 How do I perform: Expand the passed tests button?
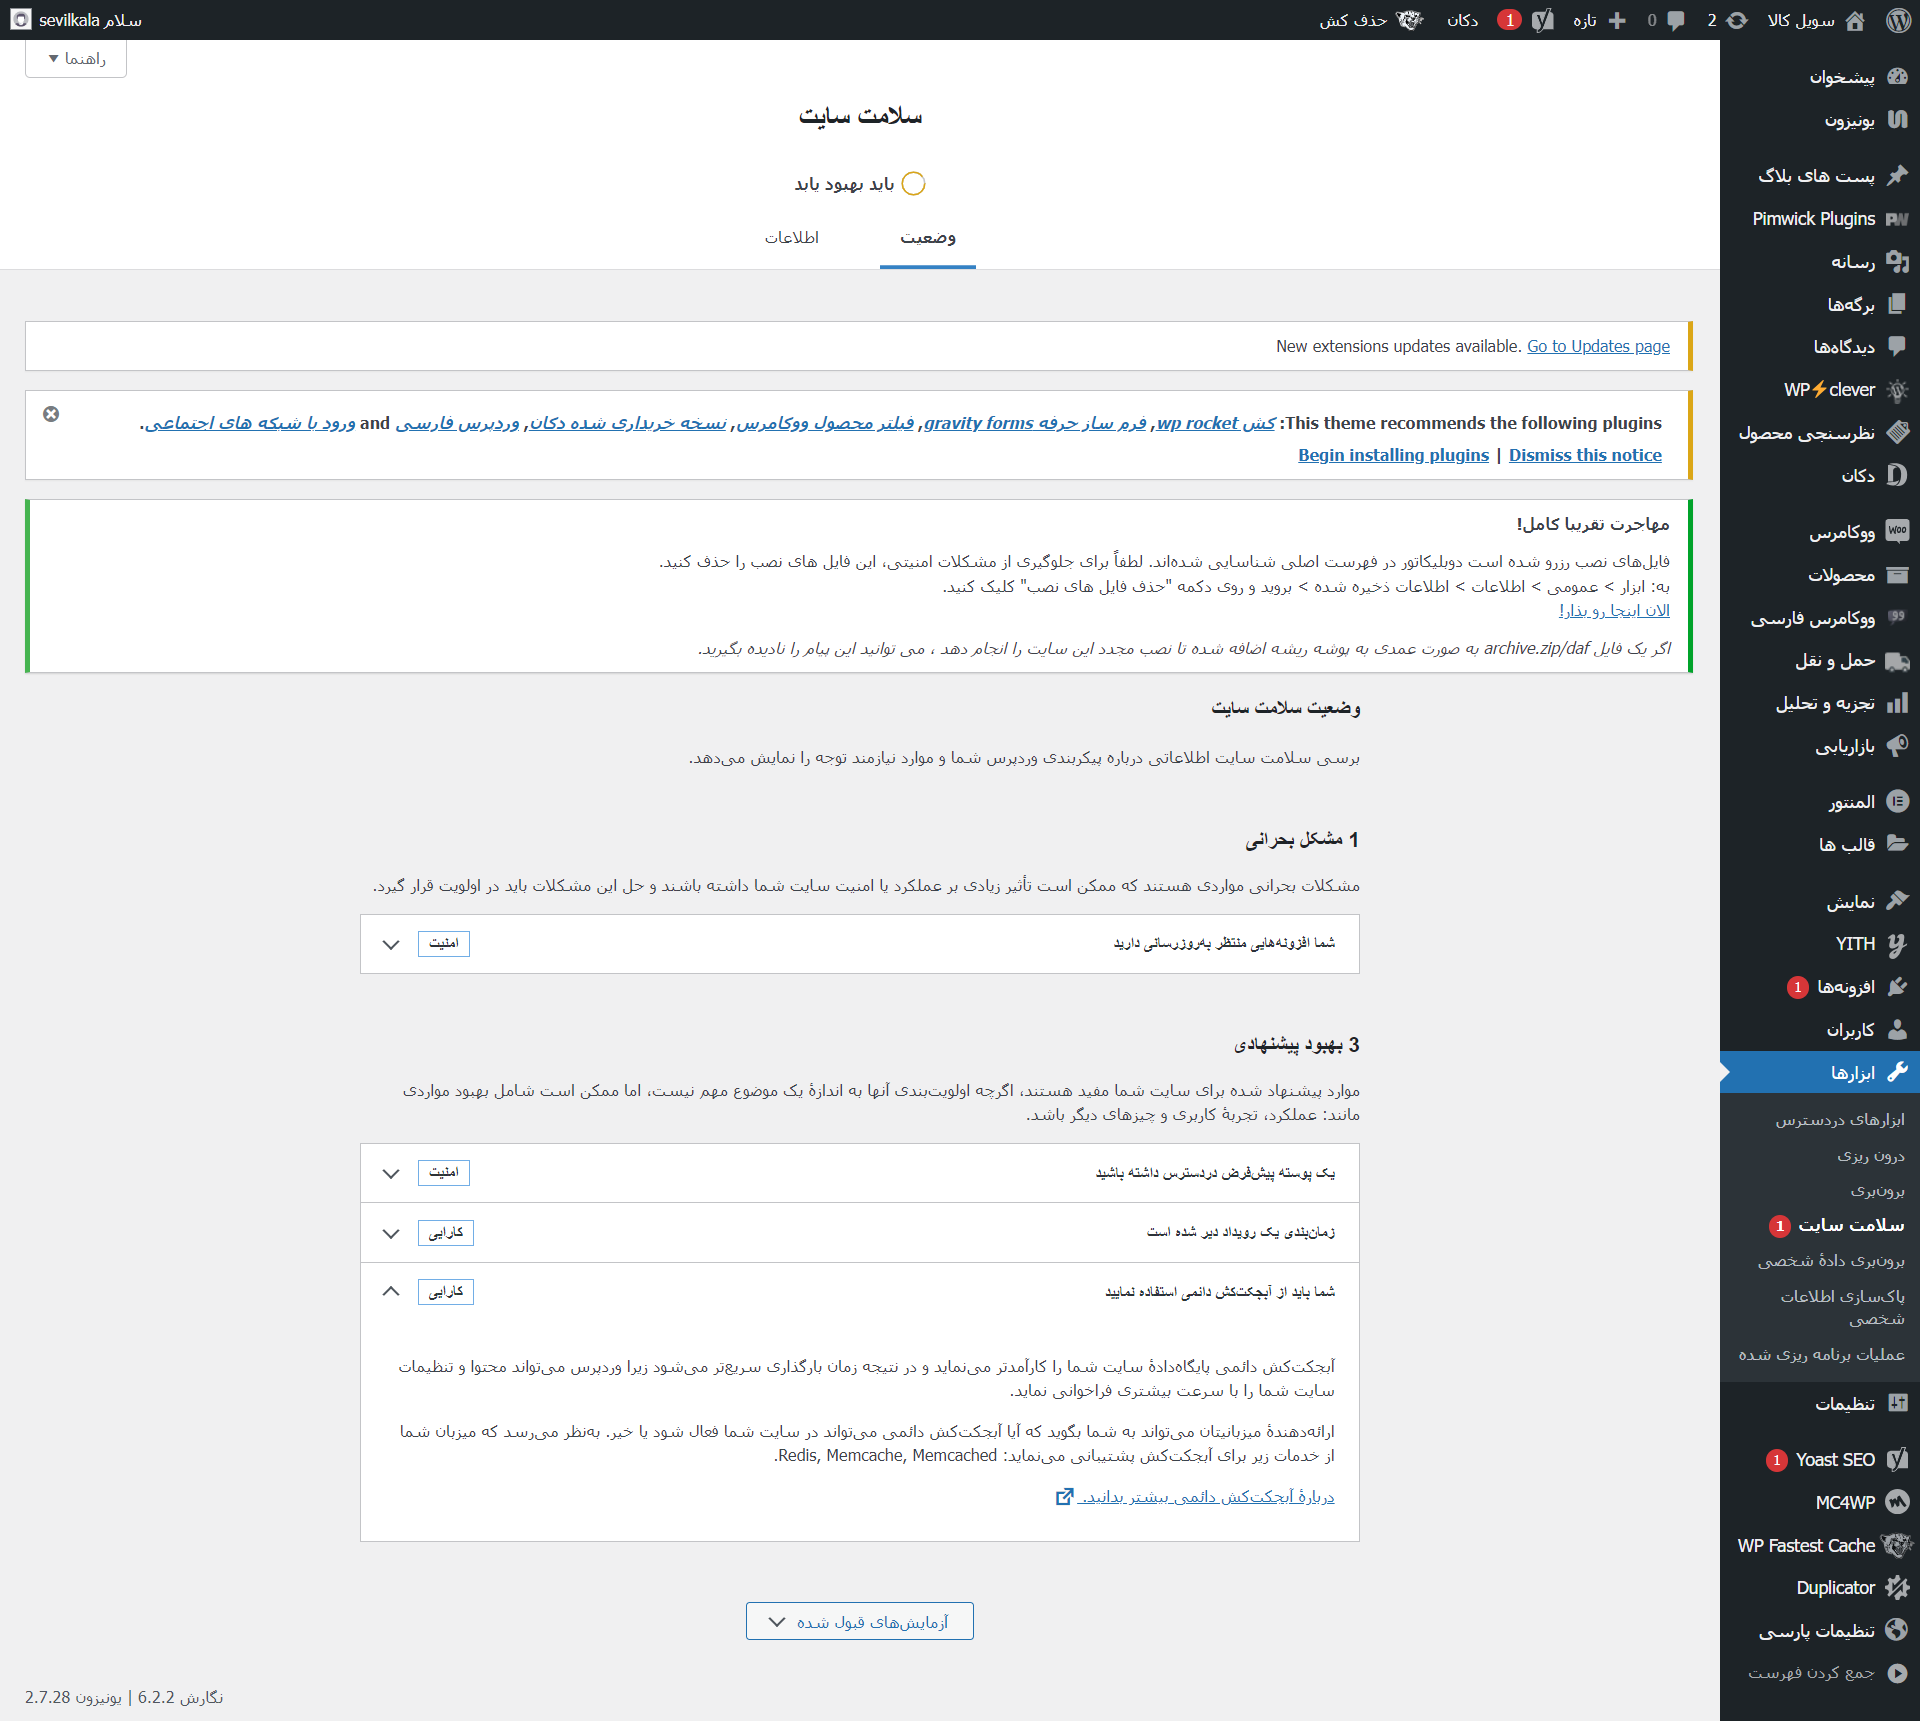click(x=859, y=1621)
